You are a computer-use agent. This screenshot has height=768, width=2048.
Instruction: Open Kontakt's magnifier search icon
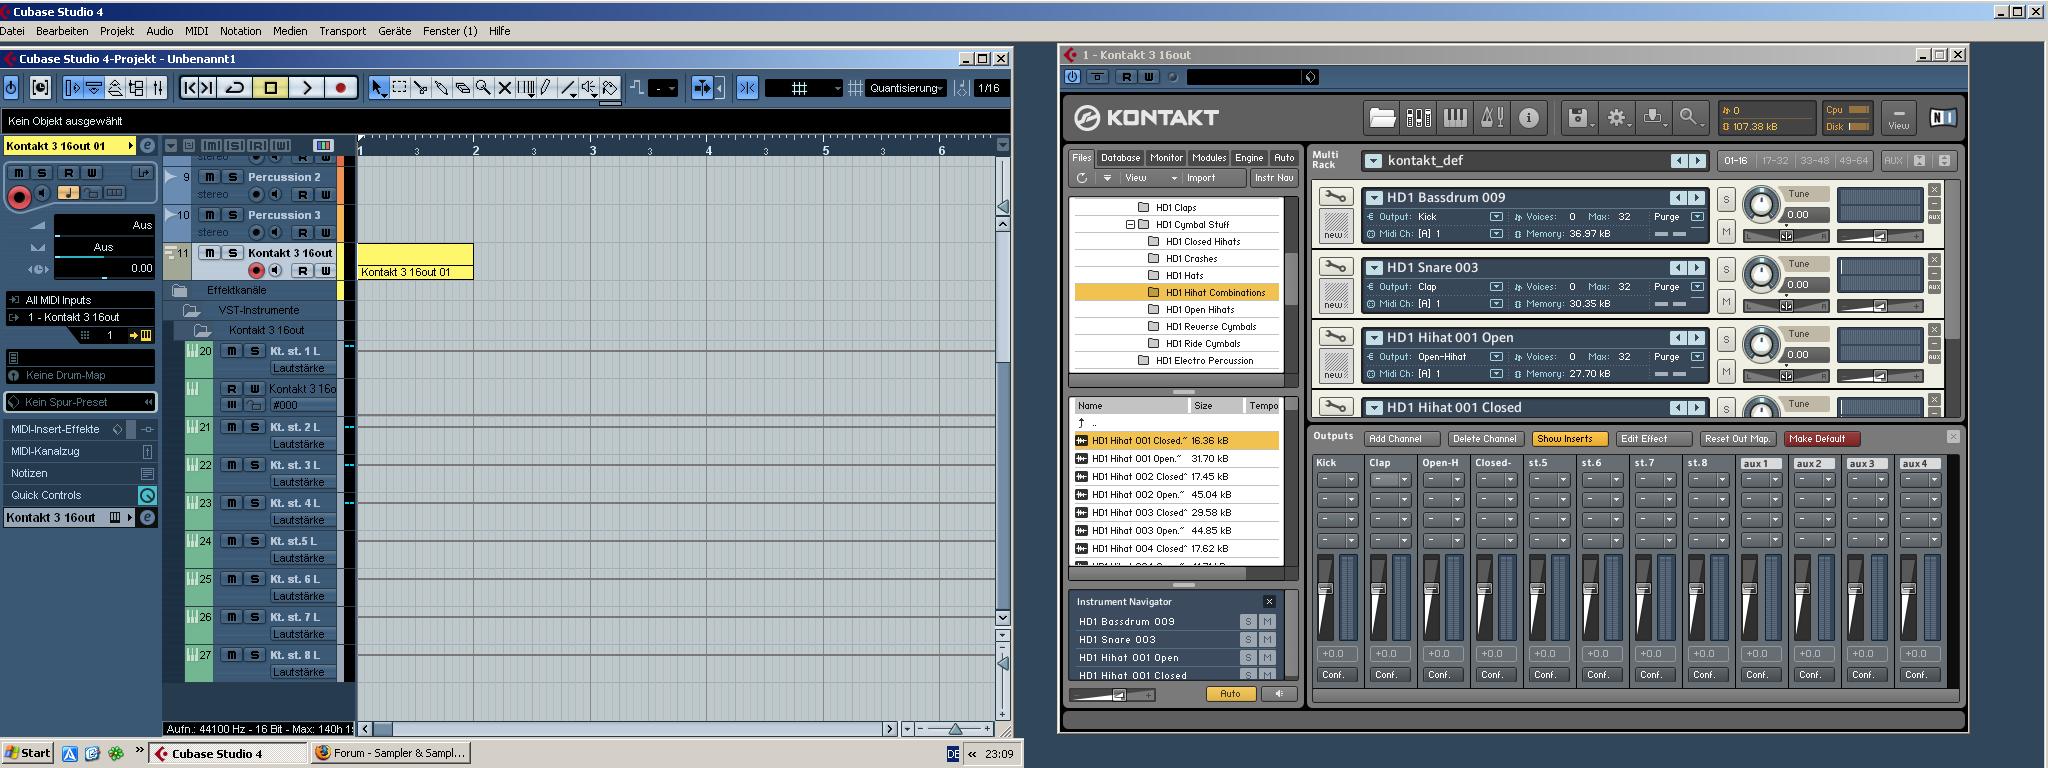[x=1690, y=118]
